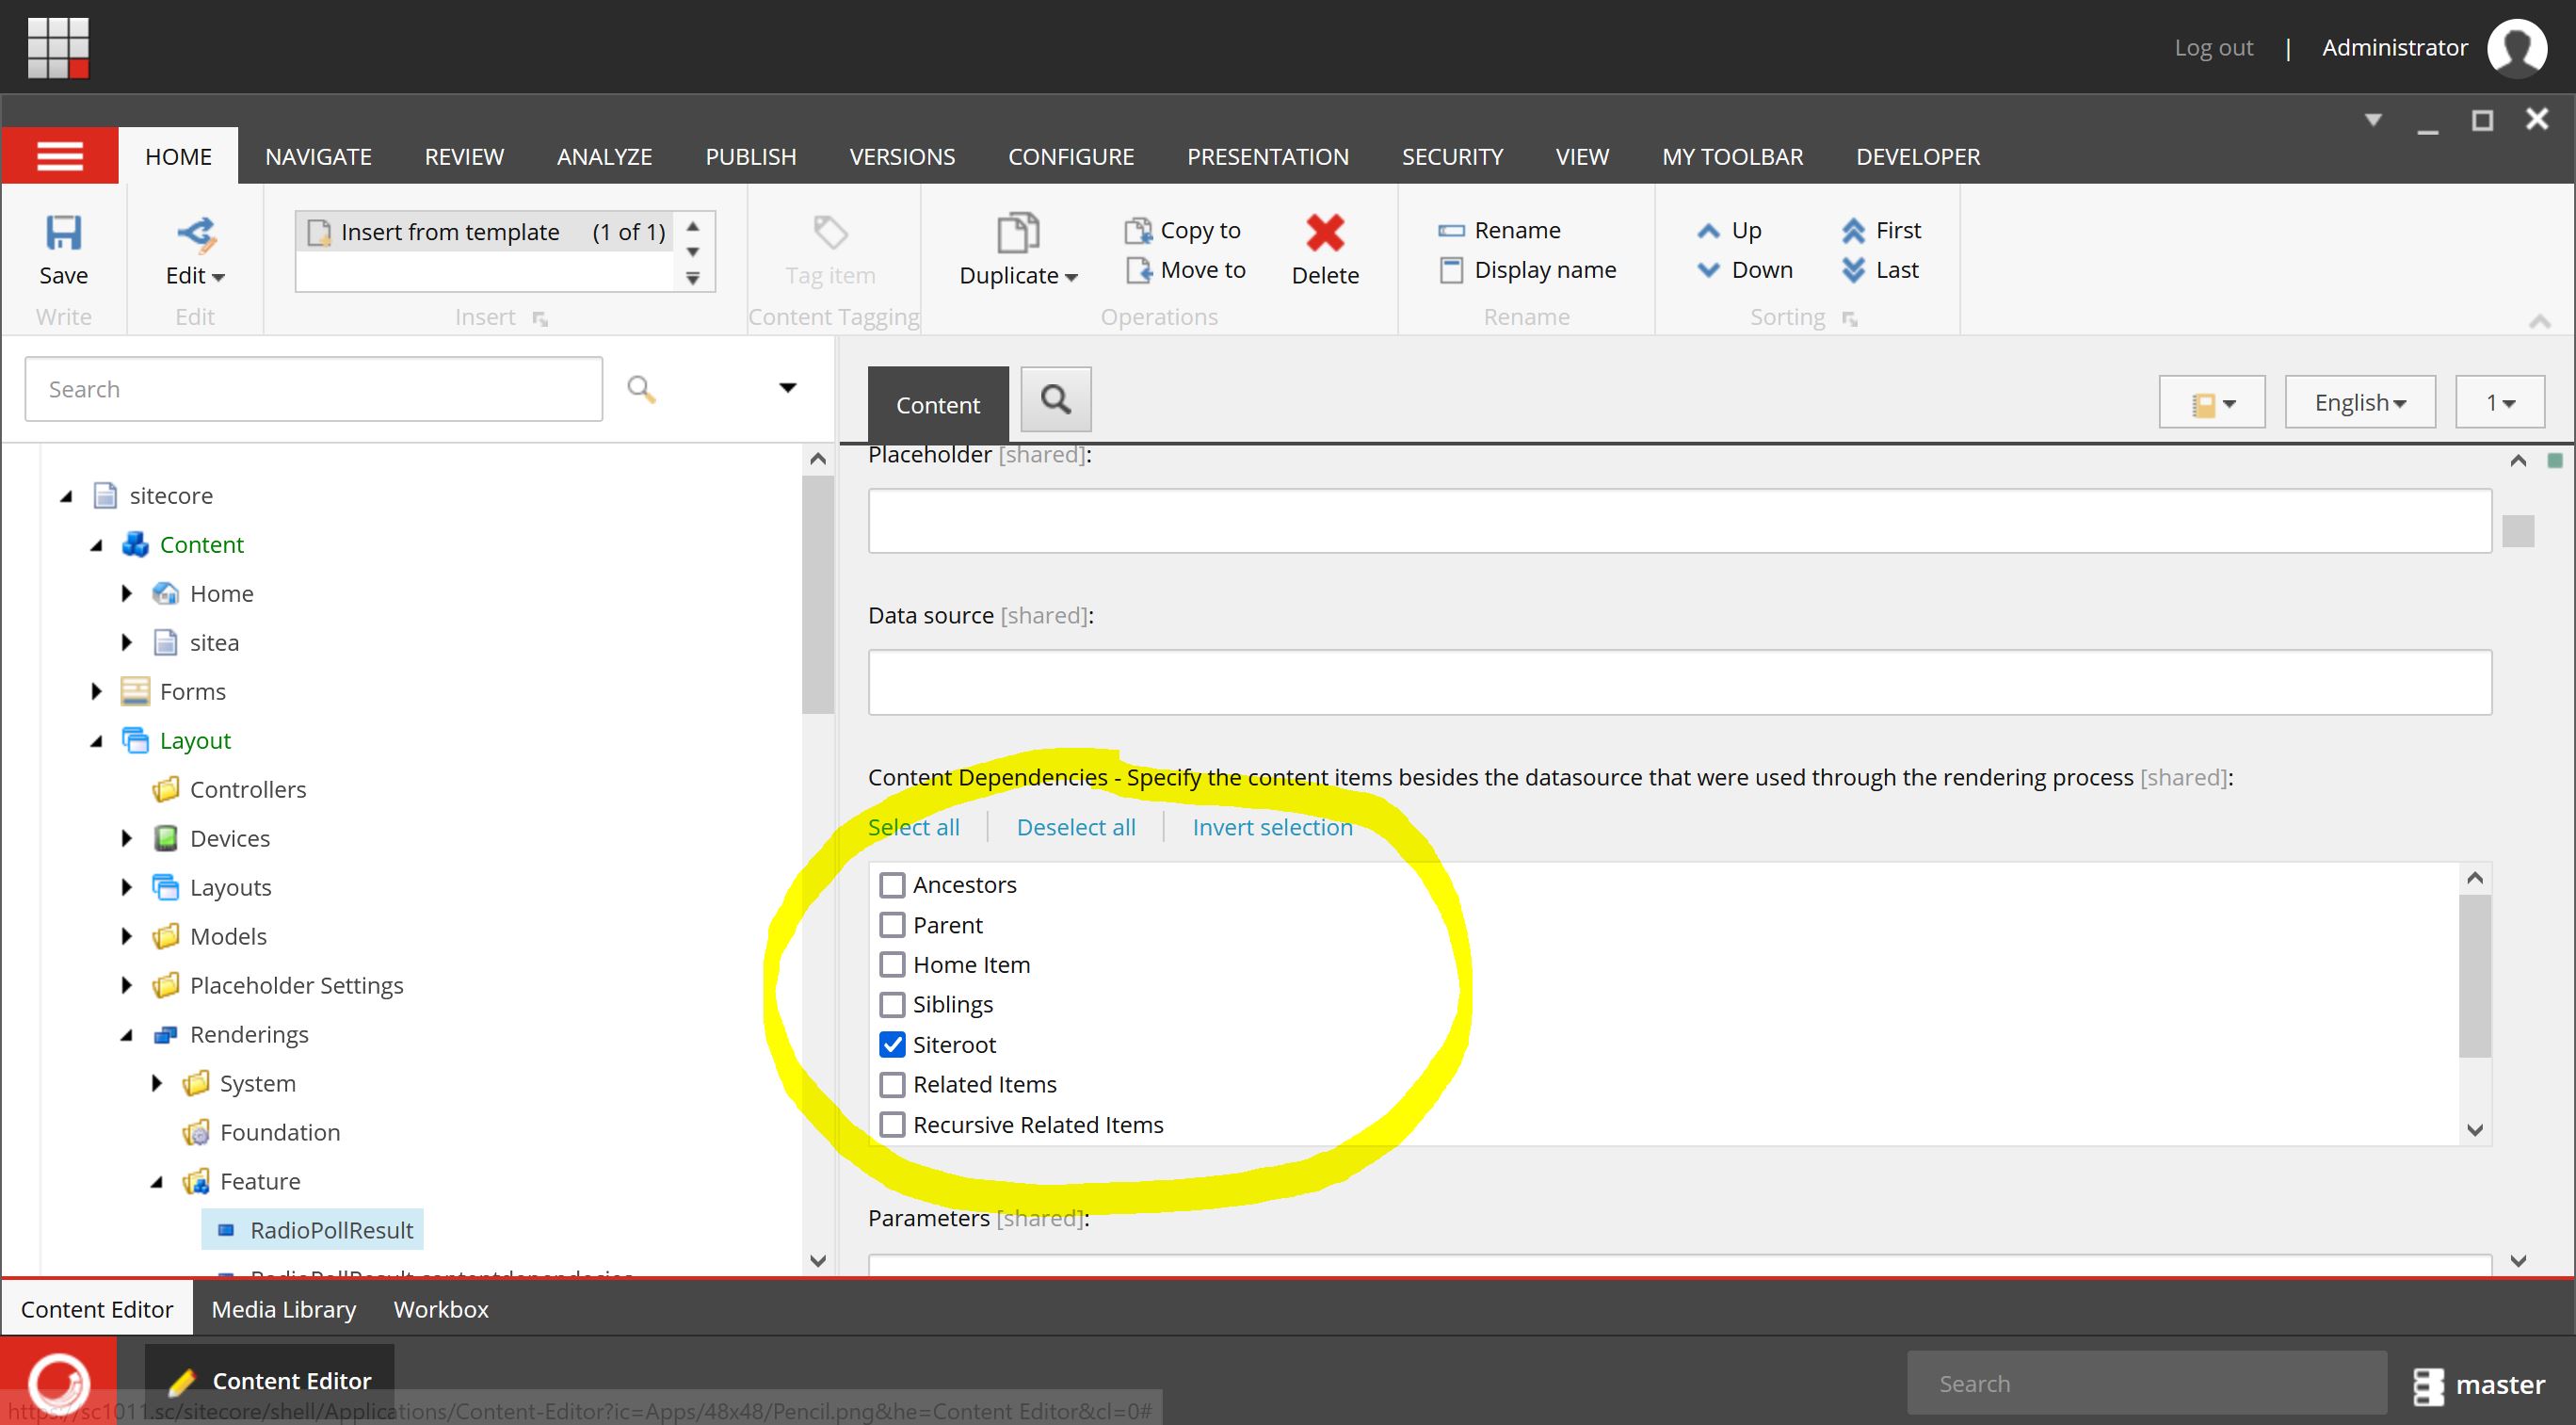Click the Placeholder text field

(x=1680, y=521)
